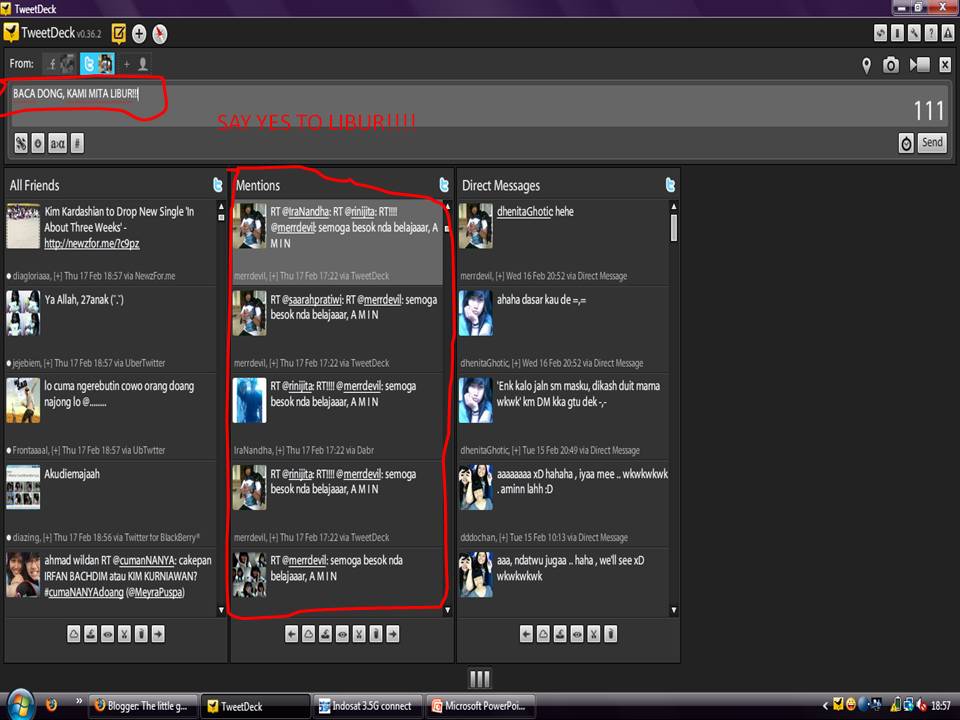The width and height of the screenshot is (960, 720).
Task: Close the compose panel with X
Action: tap(945, 64)
